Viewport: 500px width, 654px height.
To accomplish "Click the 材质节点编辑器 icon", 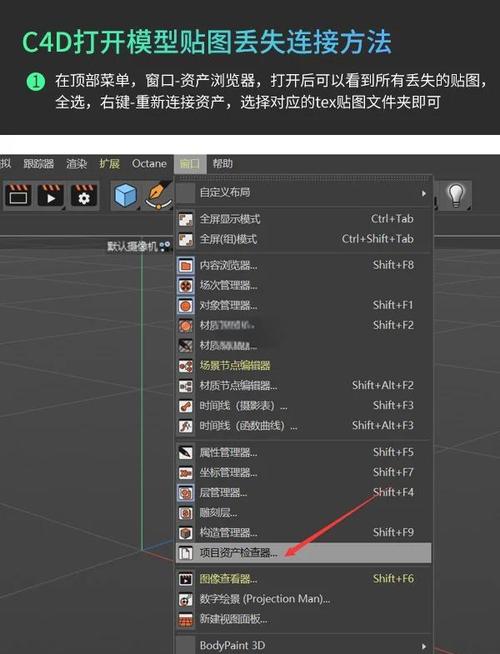I will click(x=186, y=386).
